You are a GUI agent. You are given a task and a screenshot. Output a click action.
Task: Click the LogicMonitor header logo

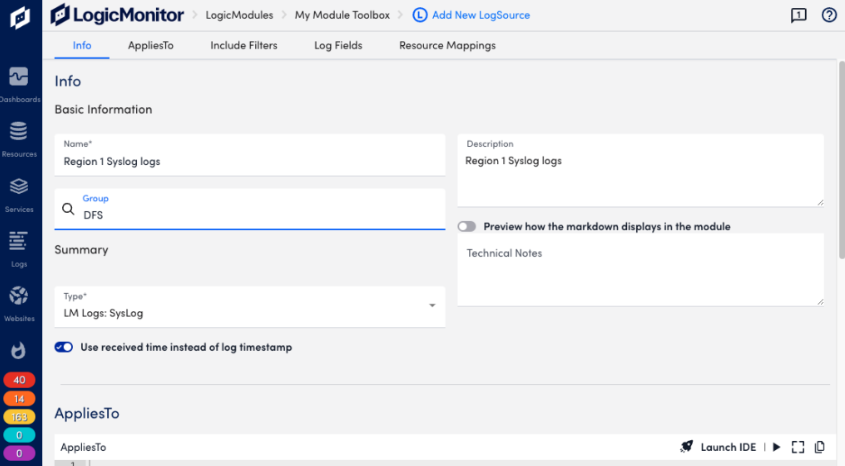[117, 15]
